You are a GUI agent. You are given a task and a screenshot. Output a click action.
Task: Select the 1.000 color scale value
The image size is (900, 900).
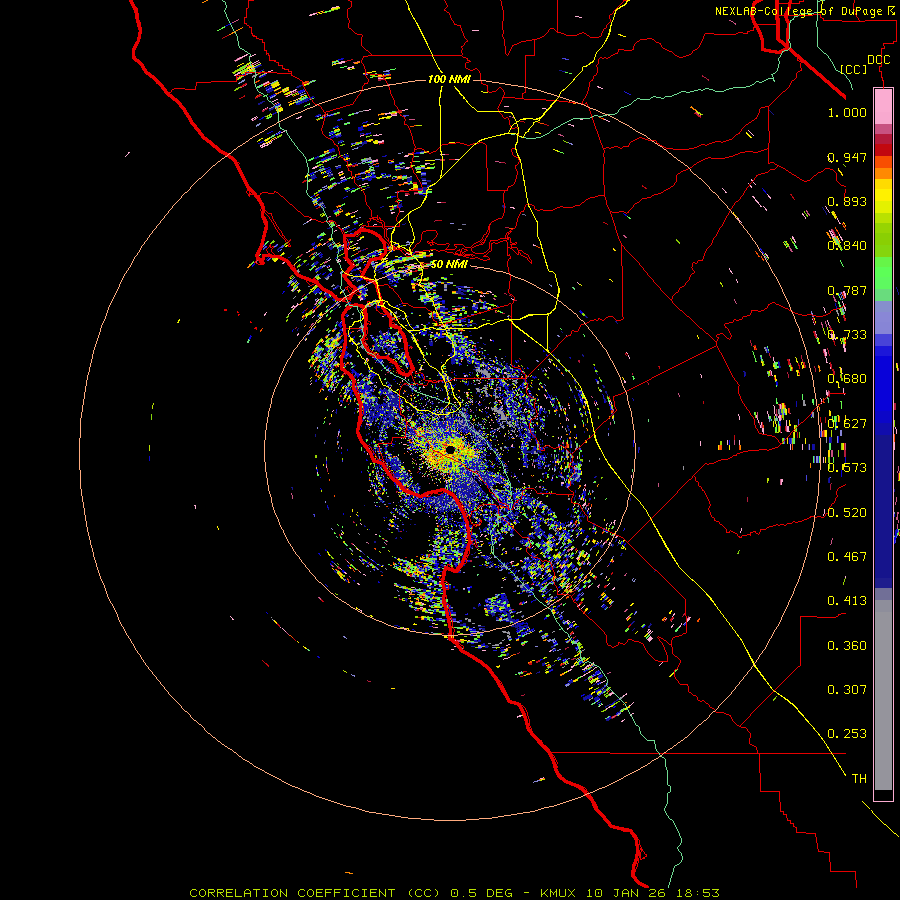point(847,112)
